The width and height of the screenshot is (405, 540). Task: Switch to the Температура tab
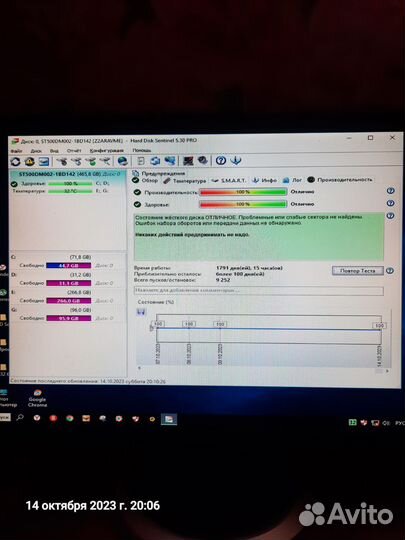click(x=185, y=180)
